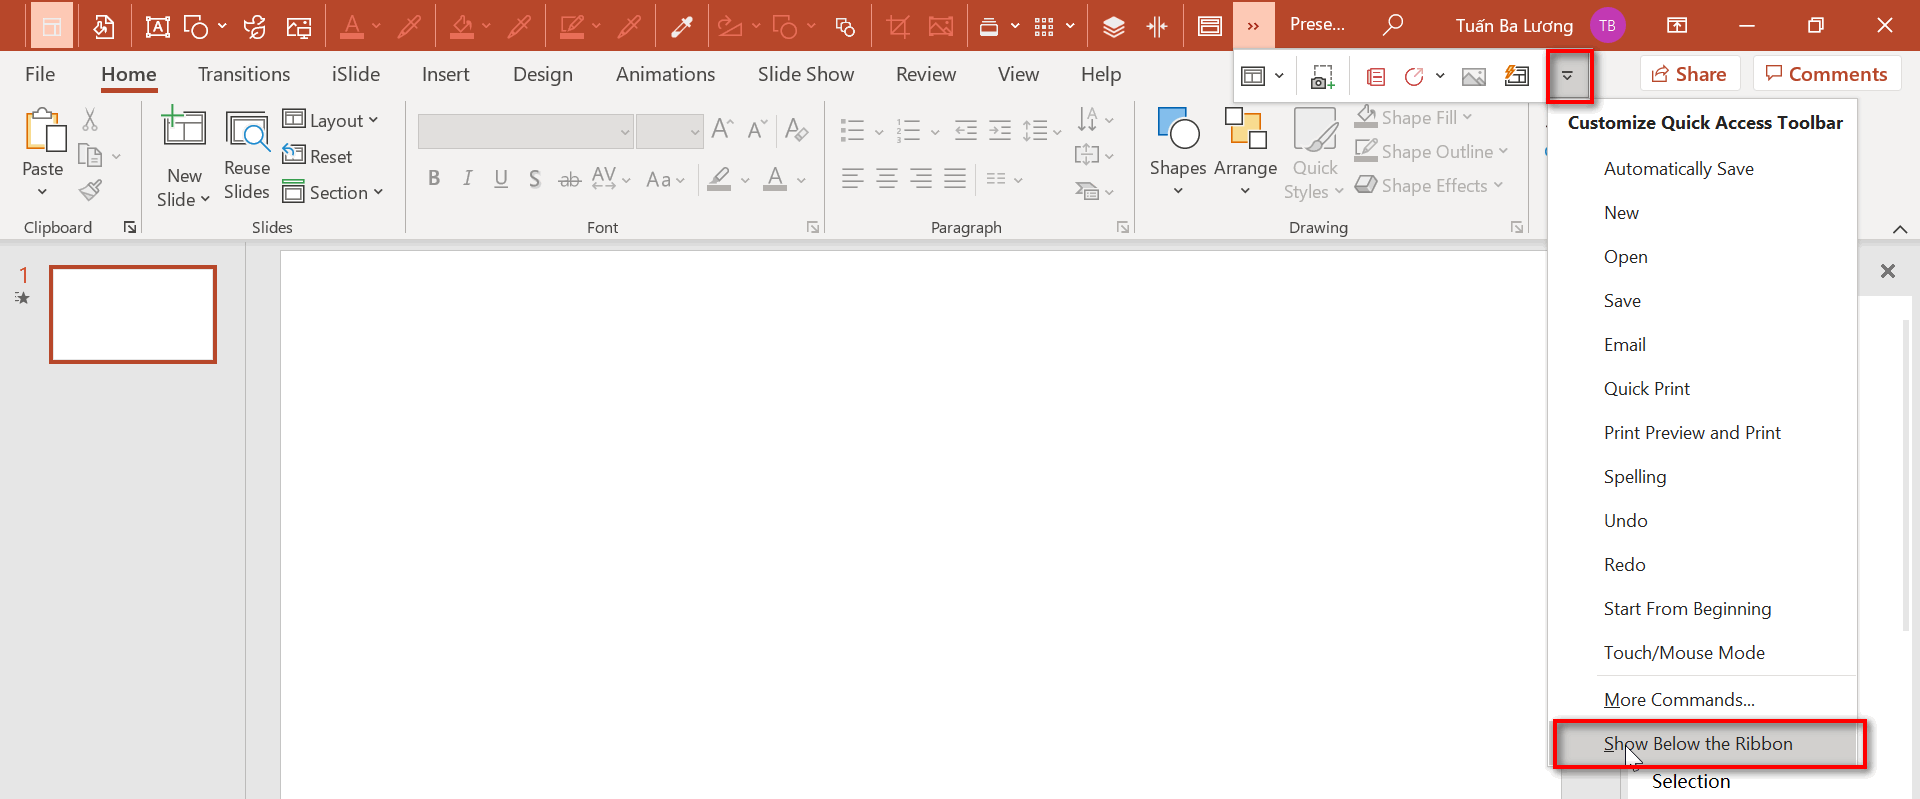Toggle Italic formatting
Image resolution: width=1920 pixels, height=799 pixels.
[x=467, y=179]
